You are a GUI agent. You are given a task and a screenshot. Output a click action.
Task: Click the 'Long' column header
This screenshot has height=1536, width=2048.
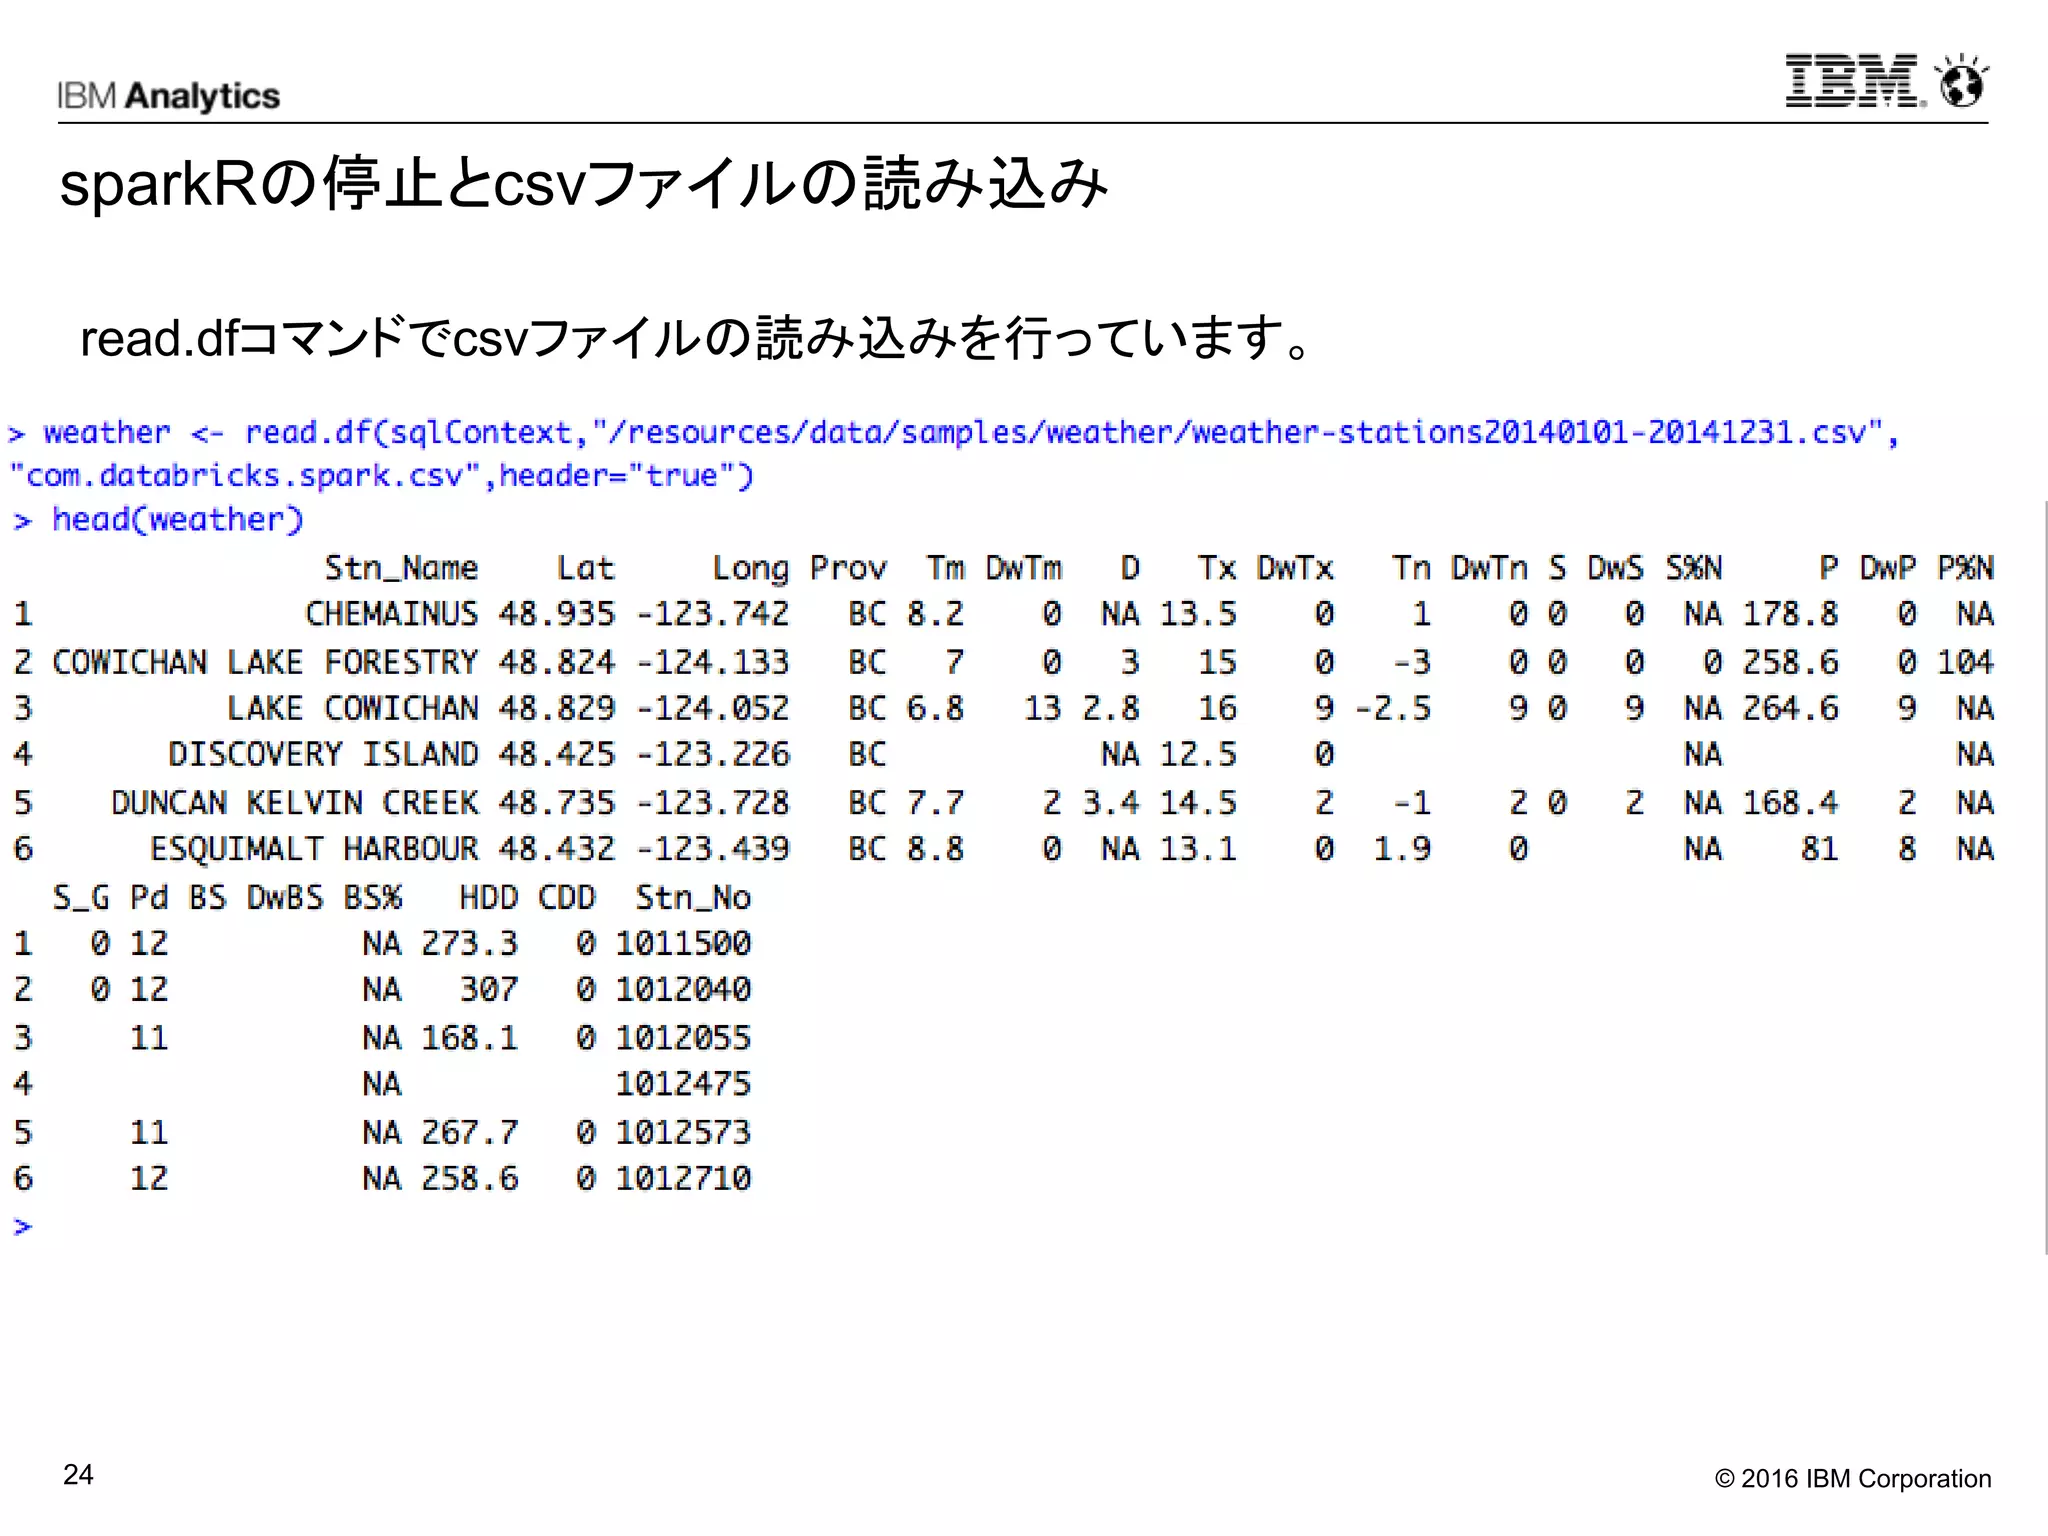pyautogui.click(x=750, y=569)
